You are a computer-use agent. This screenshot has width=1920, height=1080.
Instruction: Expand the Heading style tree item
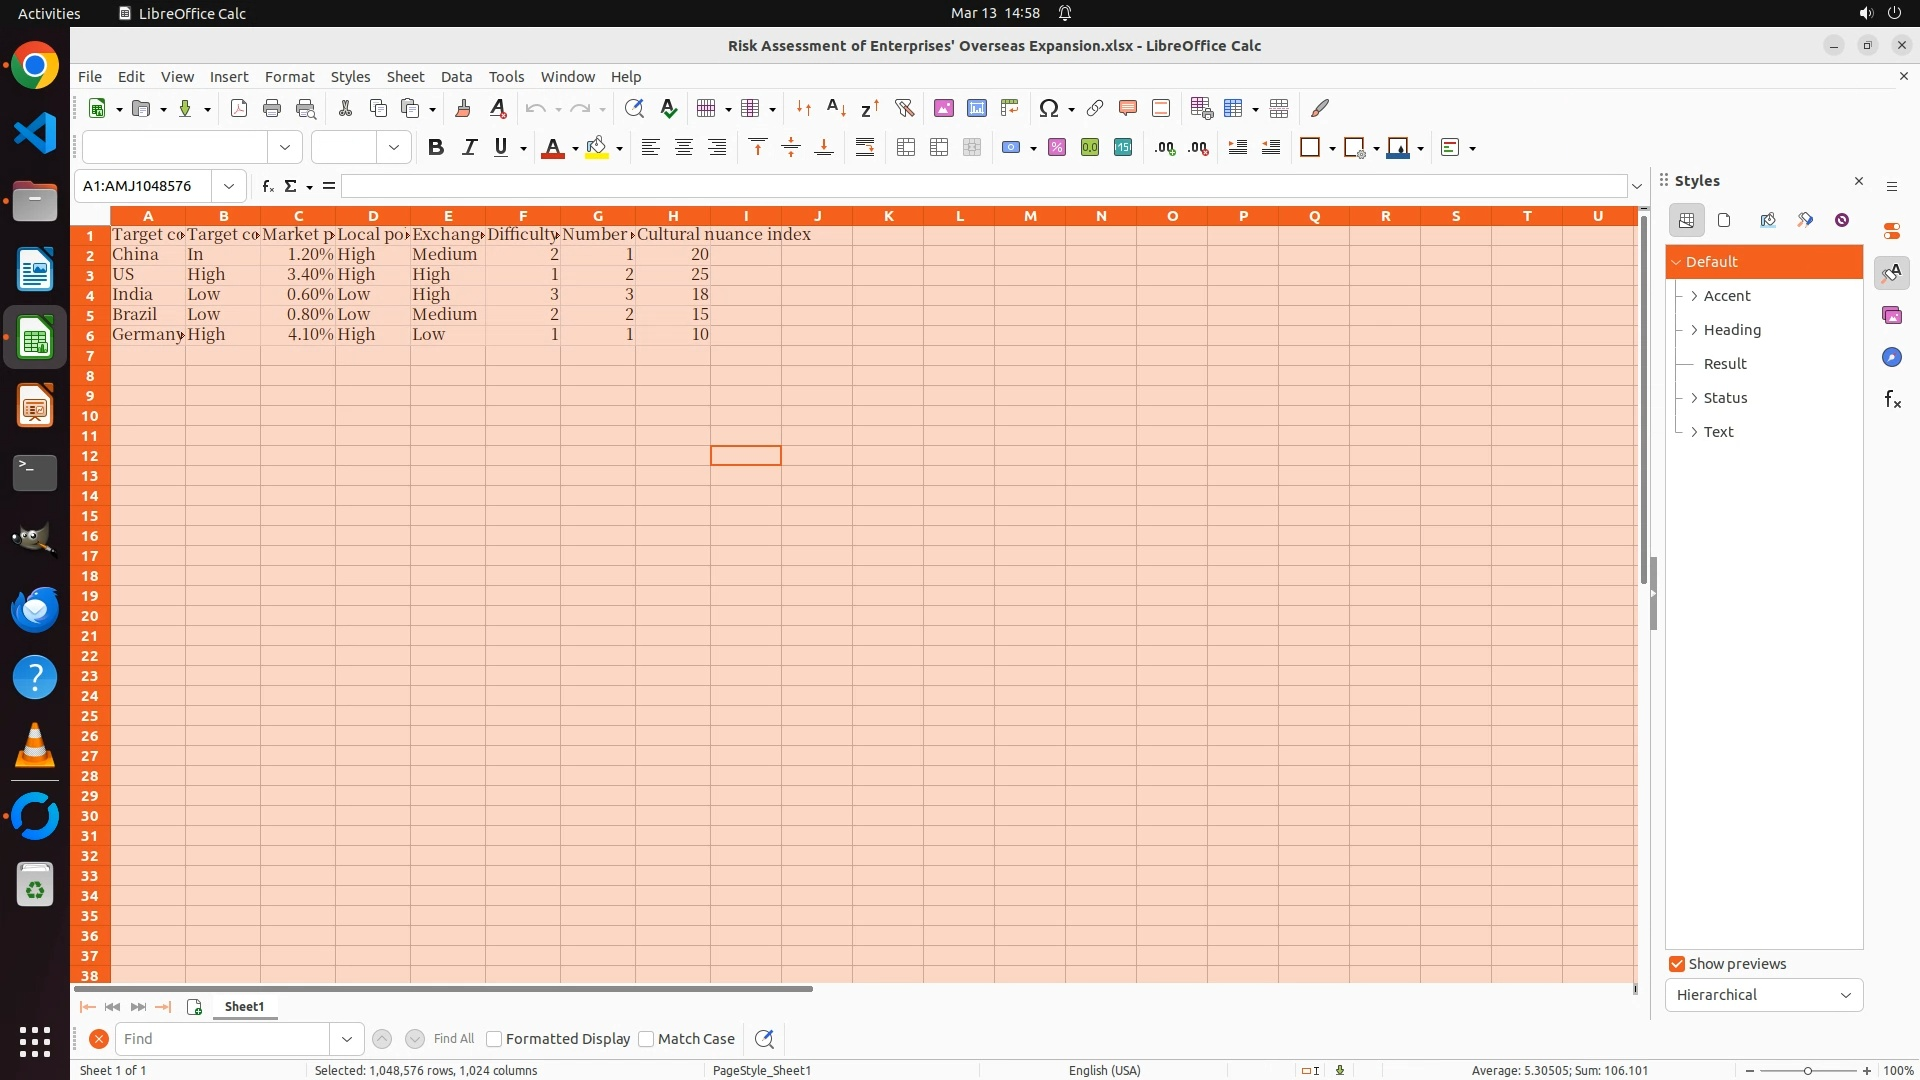[1694, 330]
